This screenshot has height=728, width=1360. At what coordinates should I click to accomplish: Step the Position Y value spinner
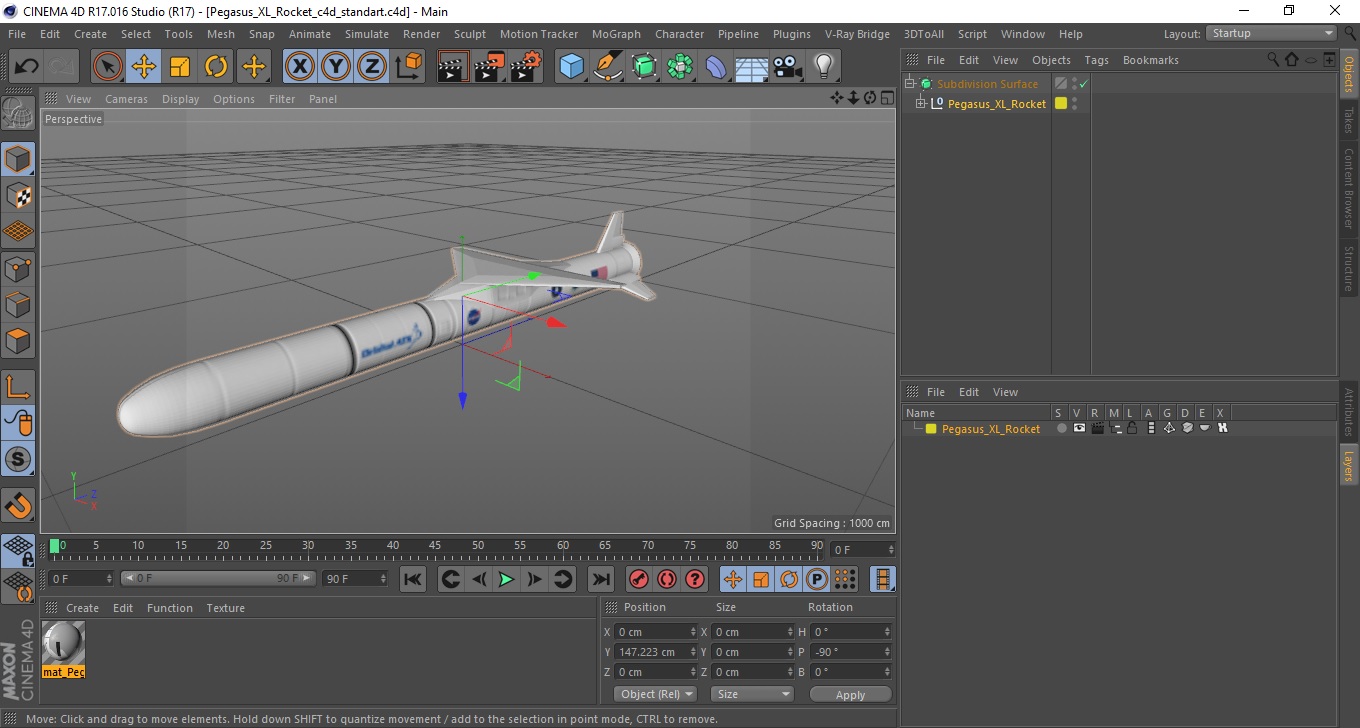694,652
